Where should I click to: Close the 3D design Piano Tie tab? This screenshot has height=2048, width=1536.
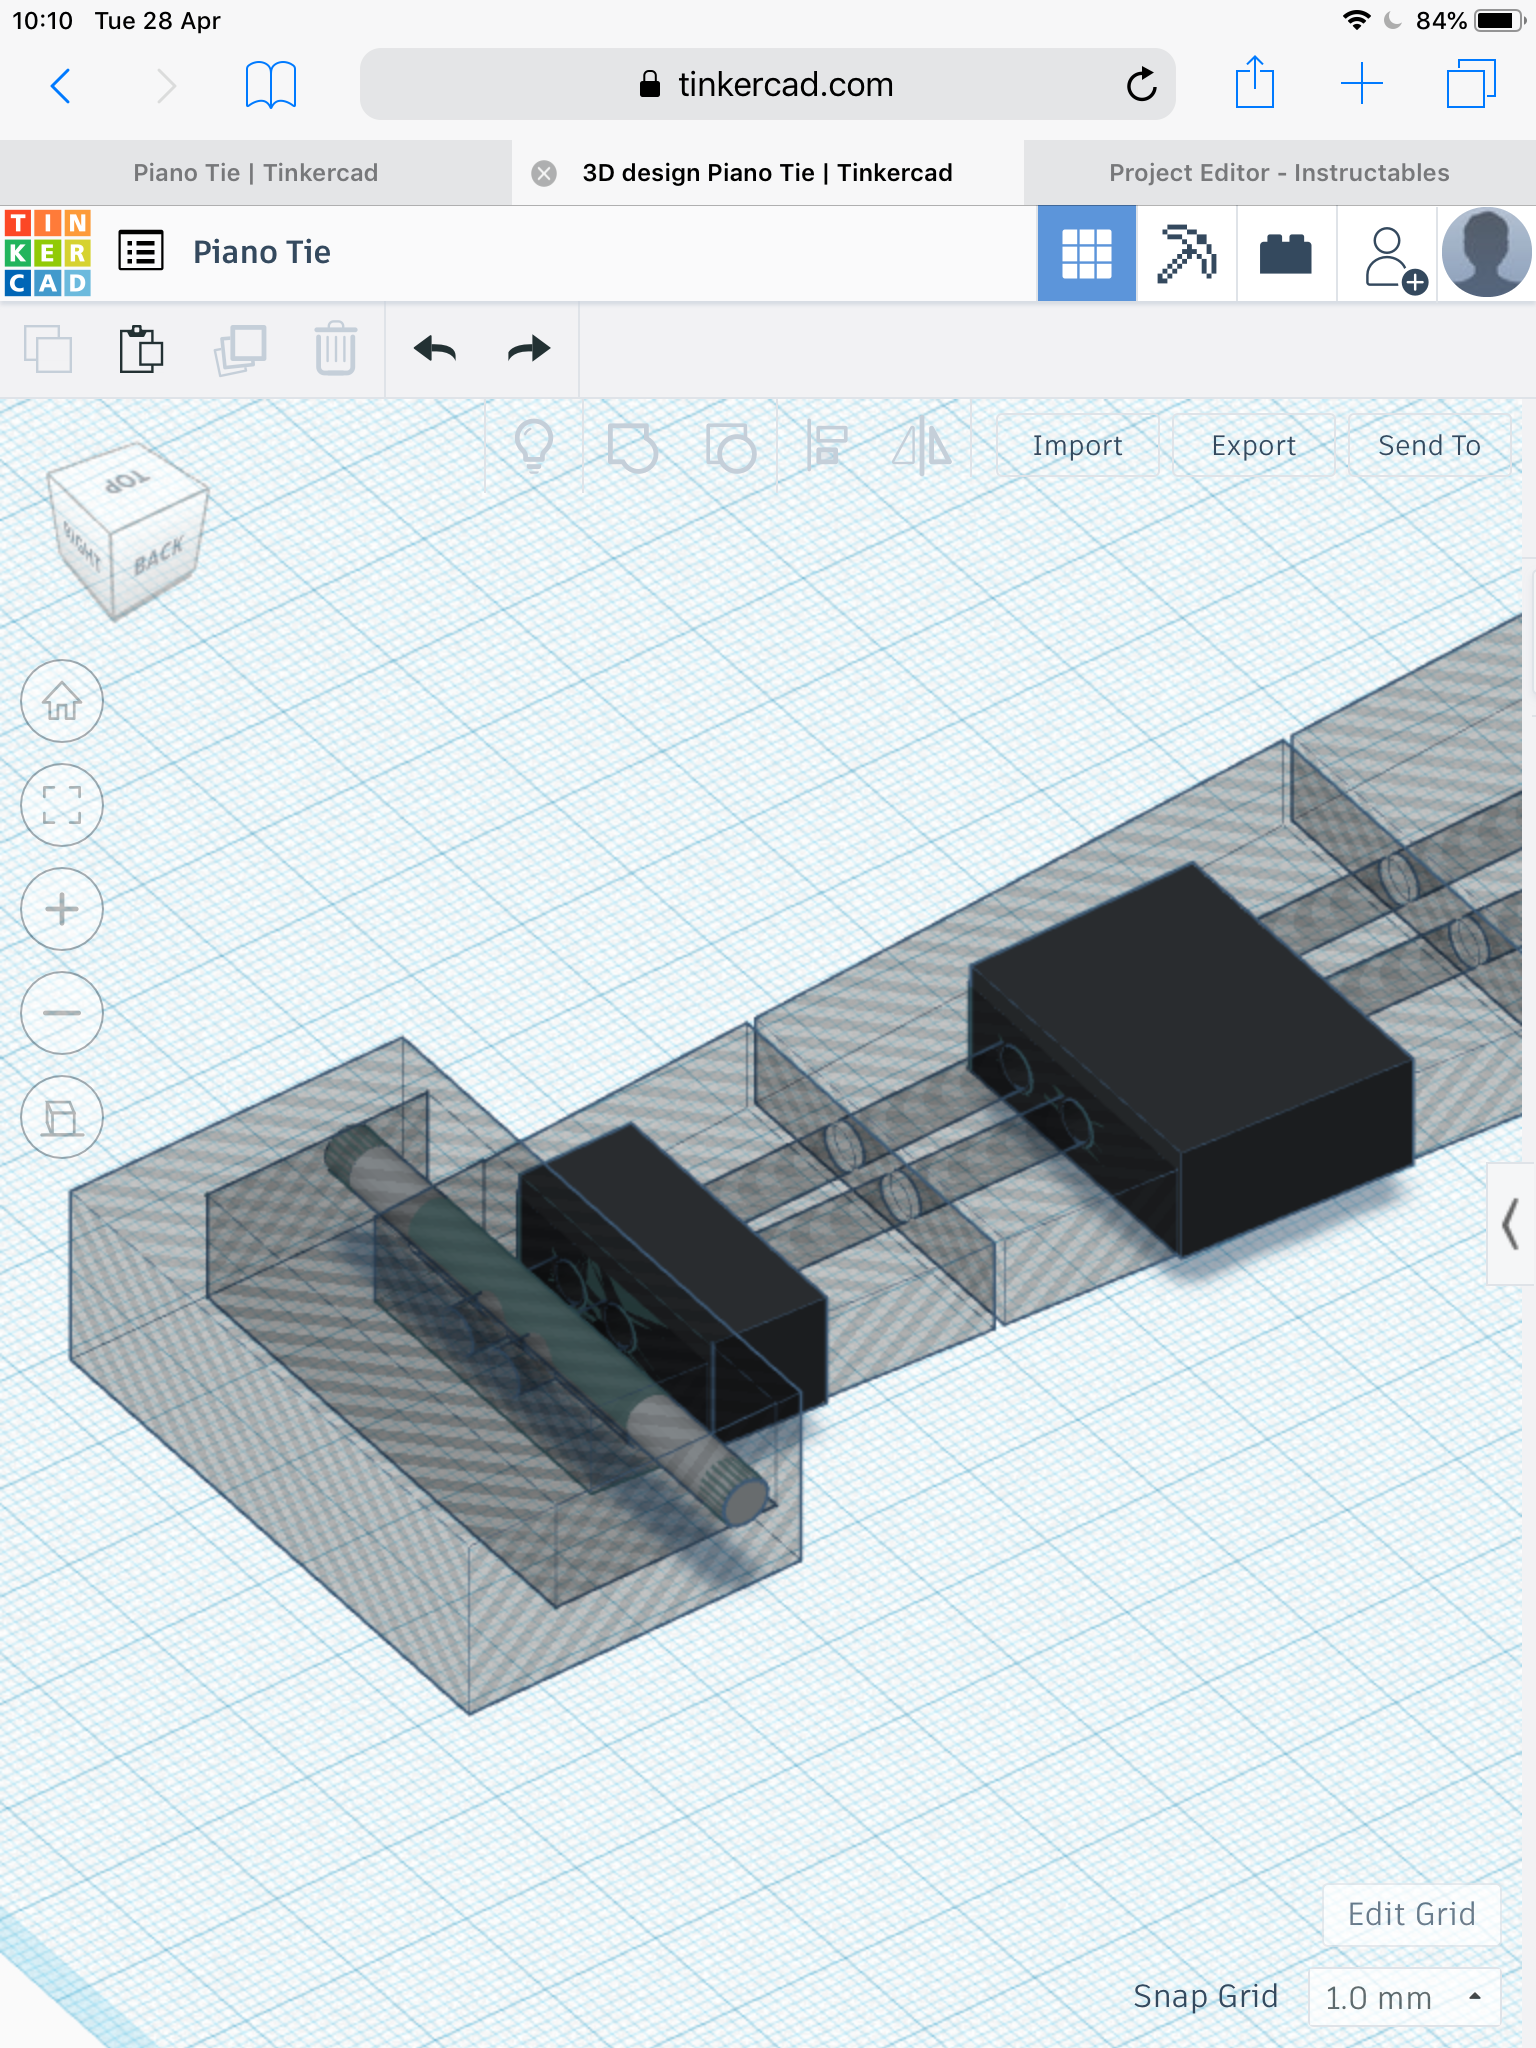click(544, 173)
